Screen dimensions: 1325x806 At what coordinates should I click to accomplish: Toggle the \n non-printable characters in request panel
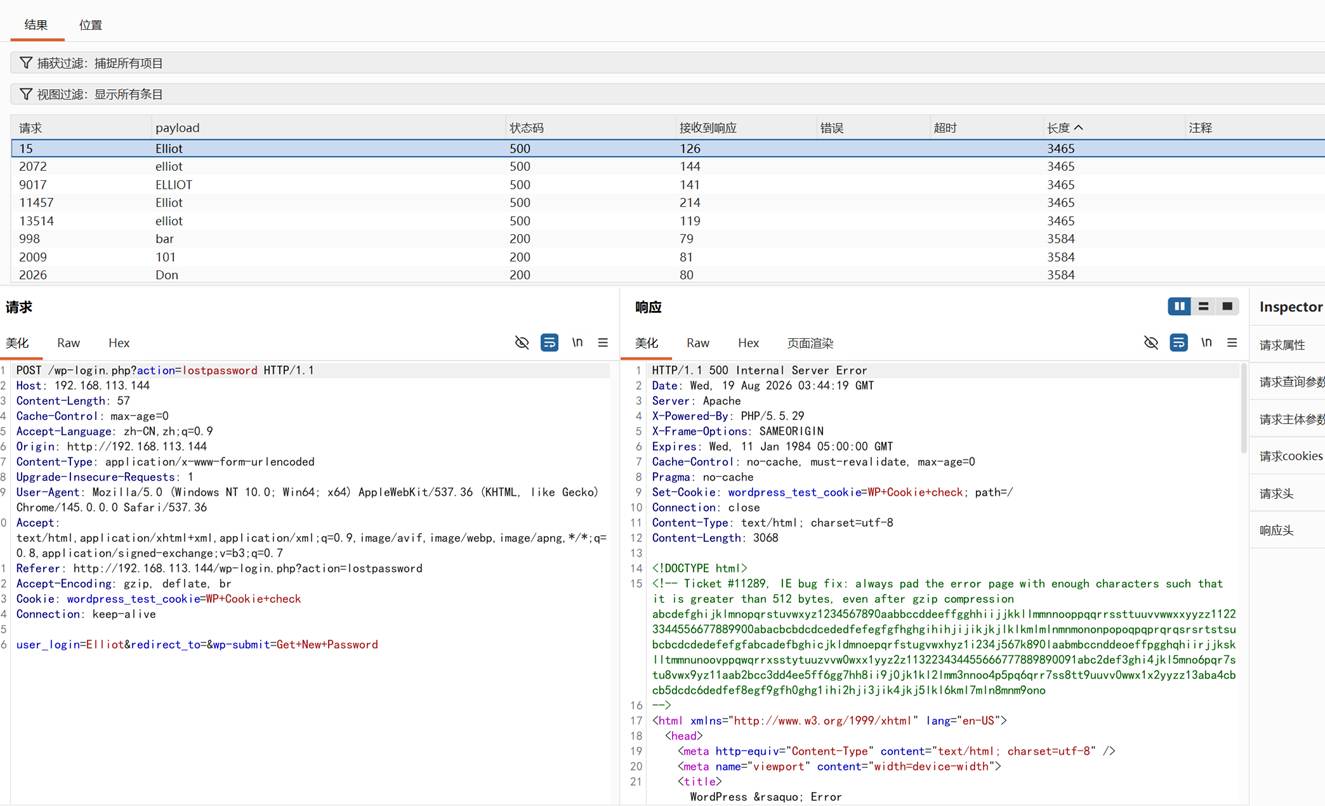pos(577,343)
